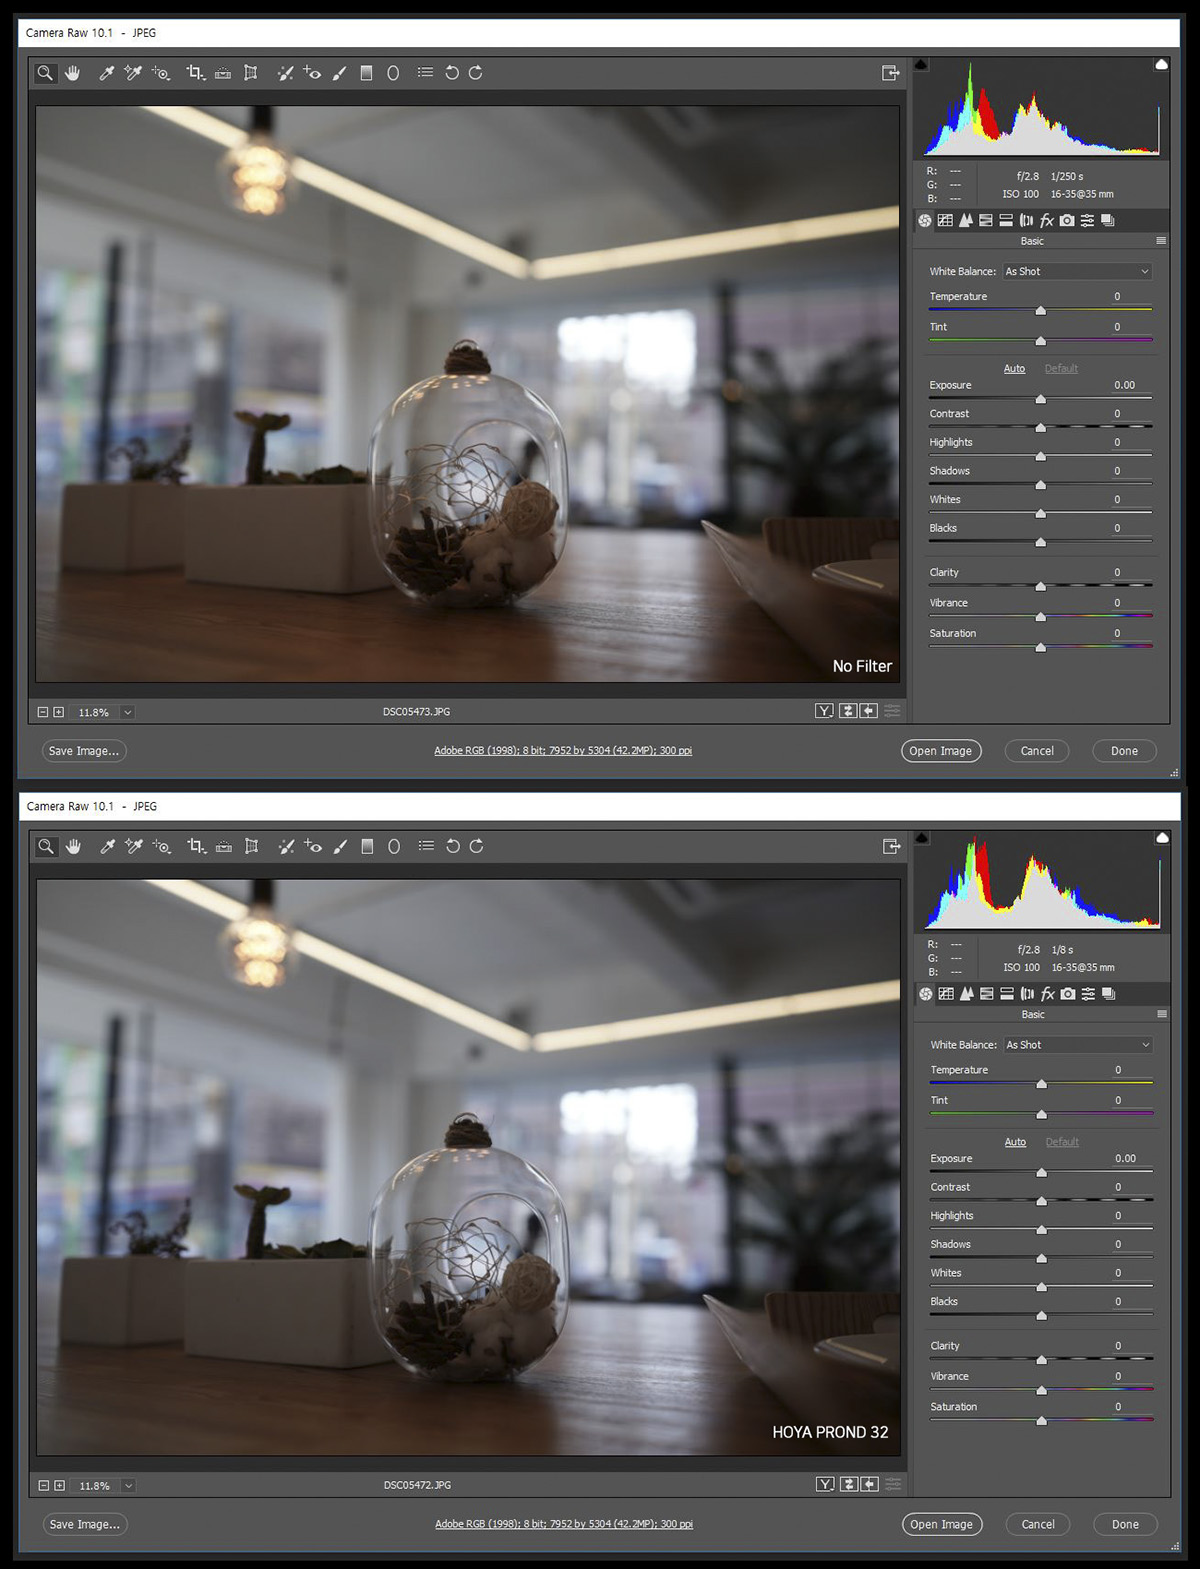This screenshot has width=1200, height=1569.
Task: Click the Spot Removal tool in the top window
Action: point(285,73)
